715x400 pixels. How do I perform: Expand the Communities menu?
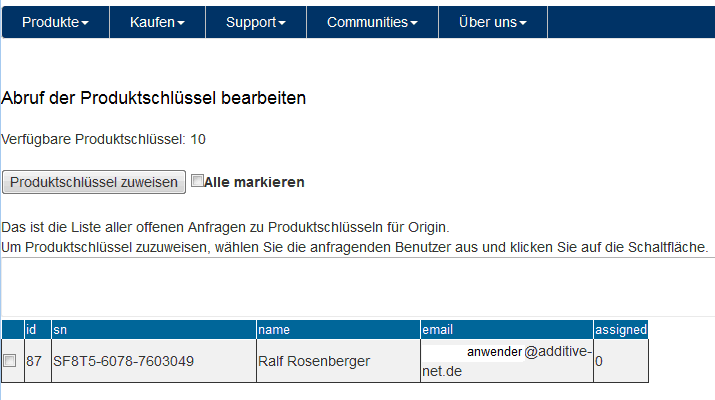(x=372, y=22)
